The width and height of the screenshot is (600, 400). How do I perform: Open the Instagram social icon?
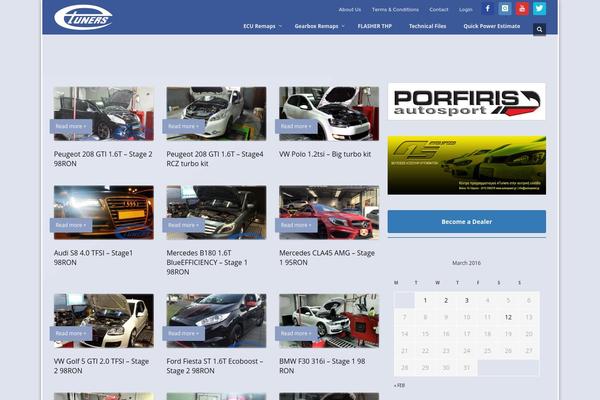505,8
